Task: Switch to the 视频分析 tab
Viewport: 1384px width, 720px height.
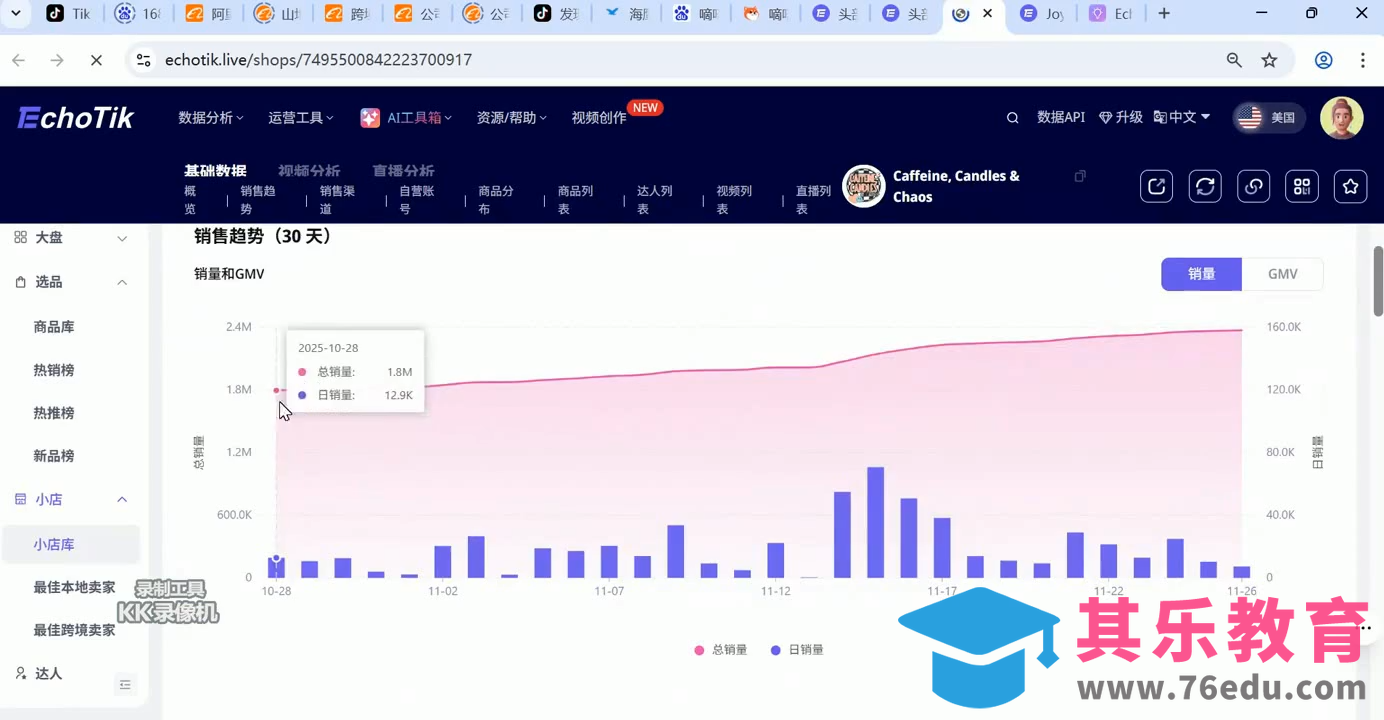Action: tap(310, 170)
